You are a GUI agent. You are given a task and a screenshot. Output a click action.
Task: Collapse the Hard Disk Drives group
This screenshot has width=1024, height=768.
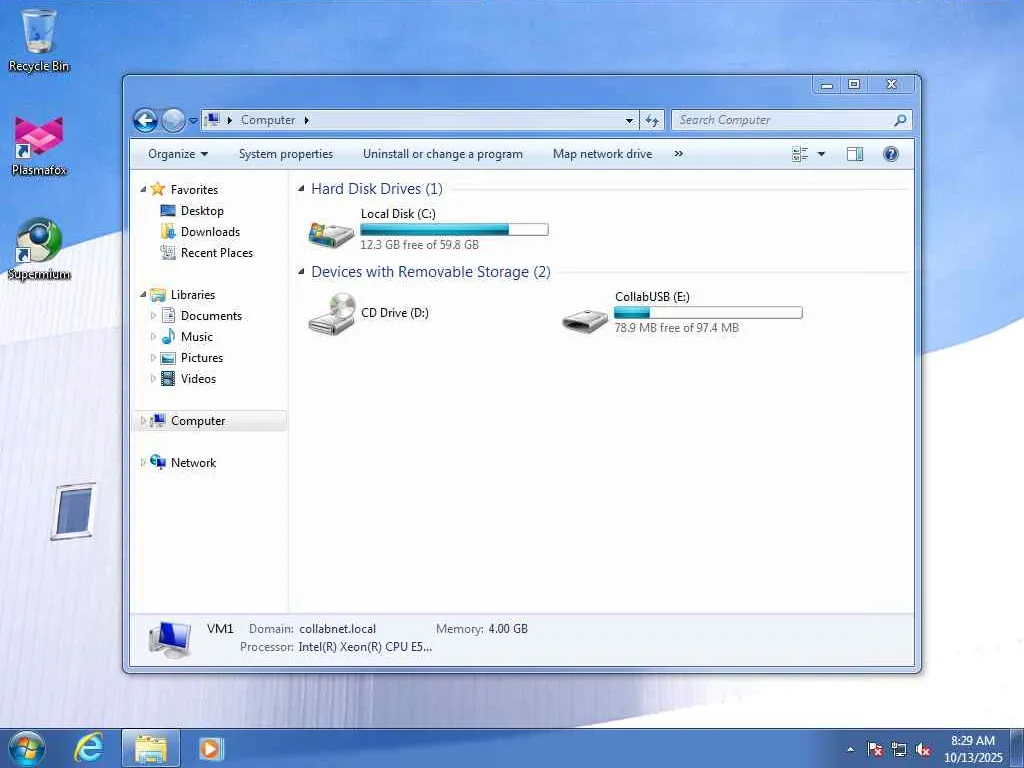(x=301, y=189)
